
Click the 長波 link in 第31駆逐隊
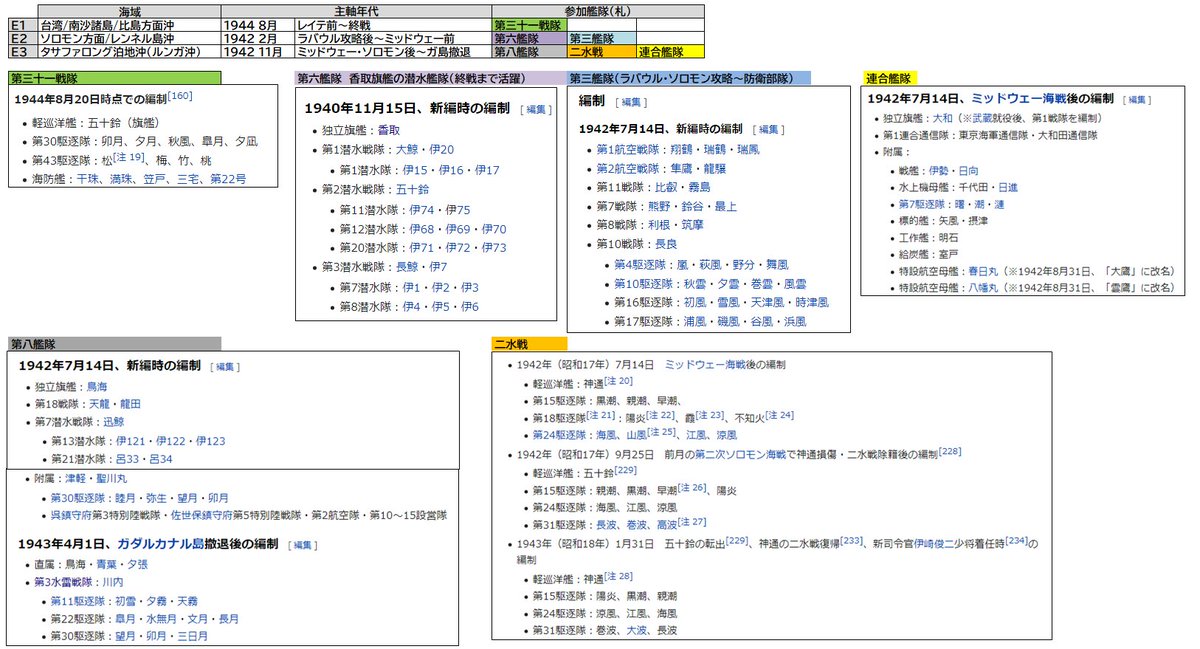pos(606,523)
